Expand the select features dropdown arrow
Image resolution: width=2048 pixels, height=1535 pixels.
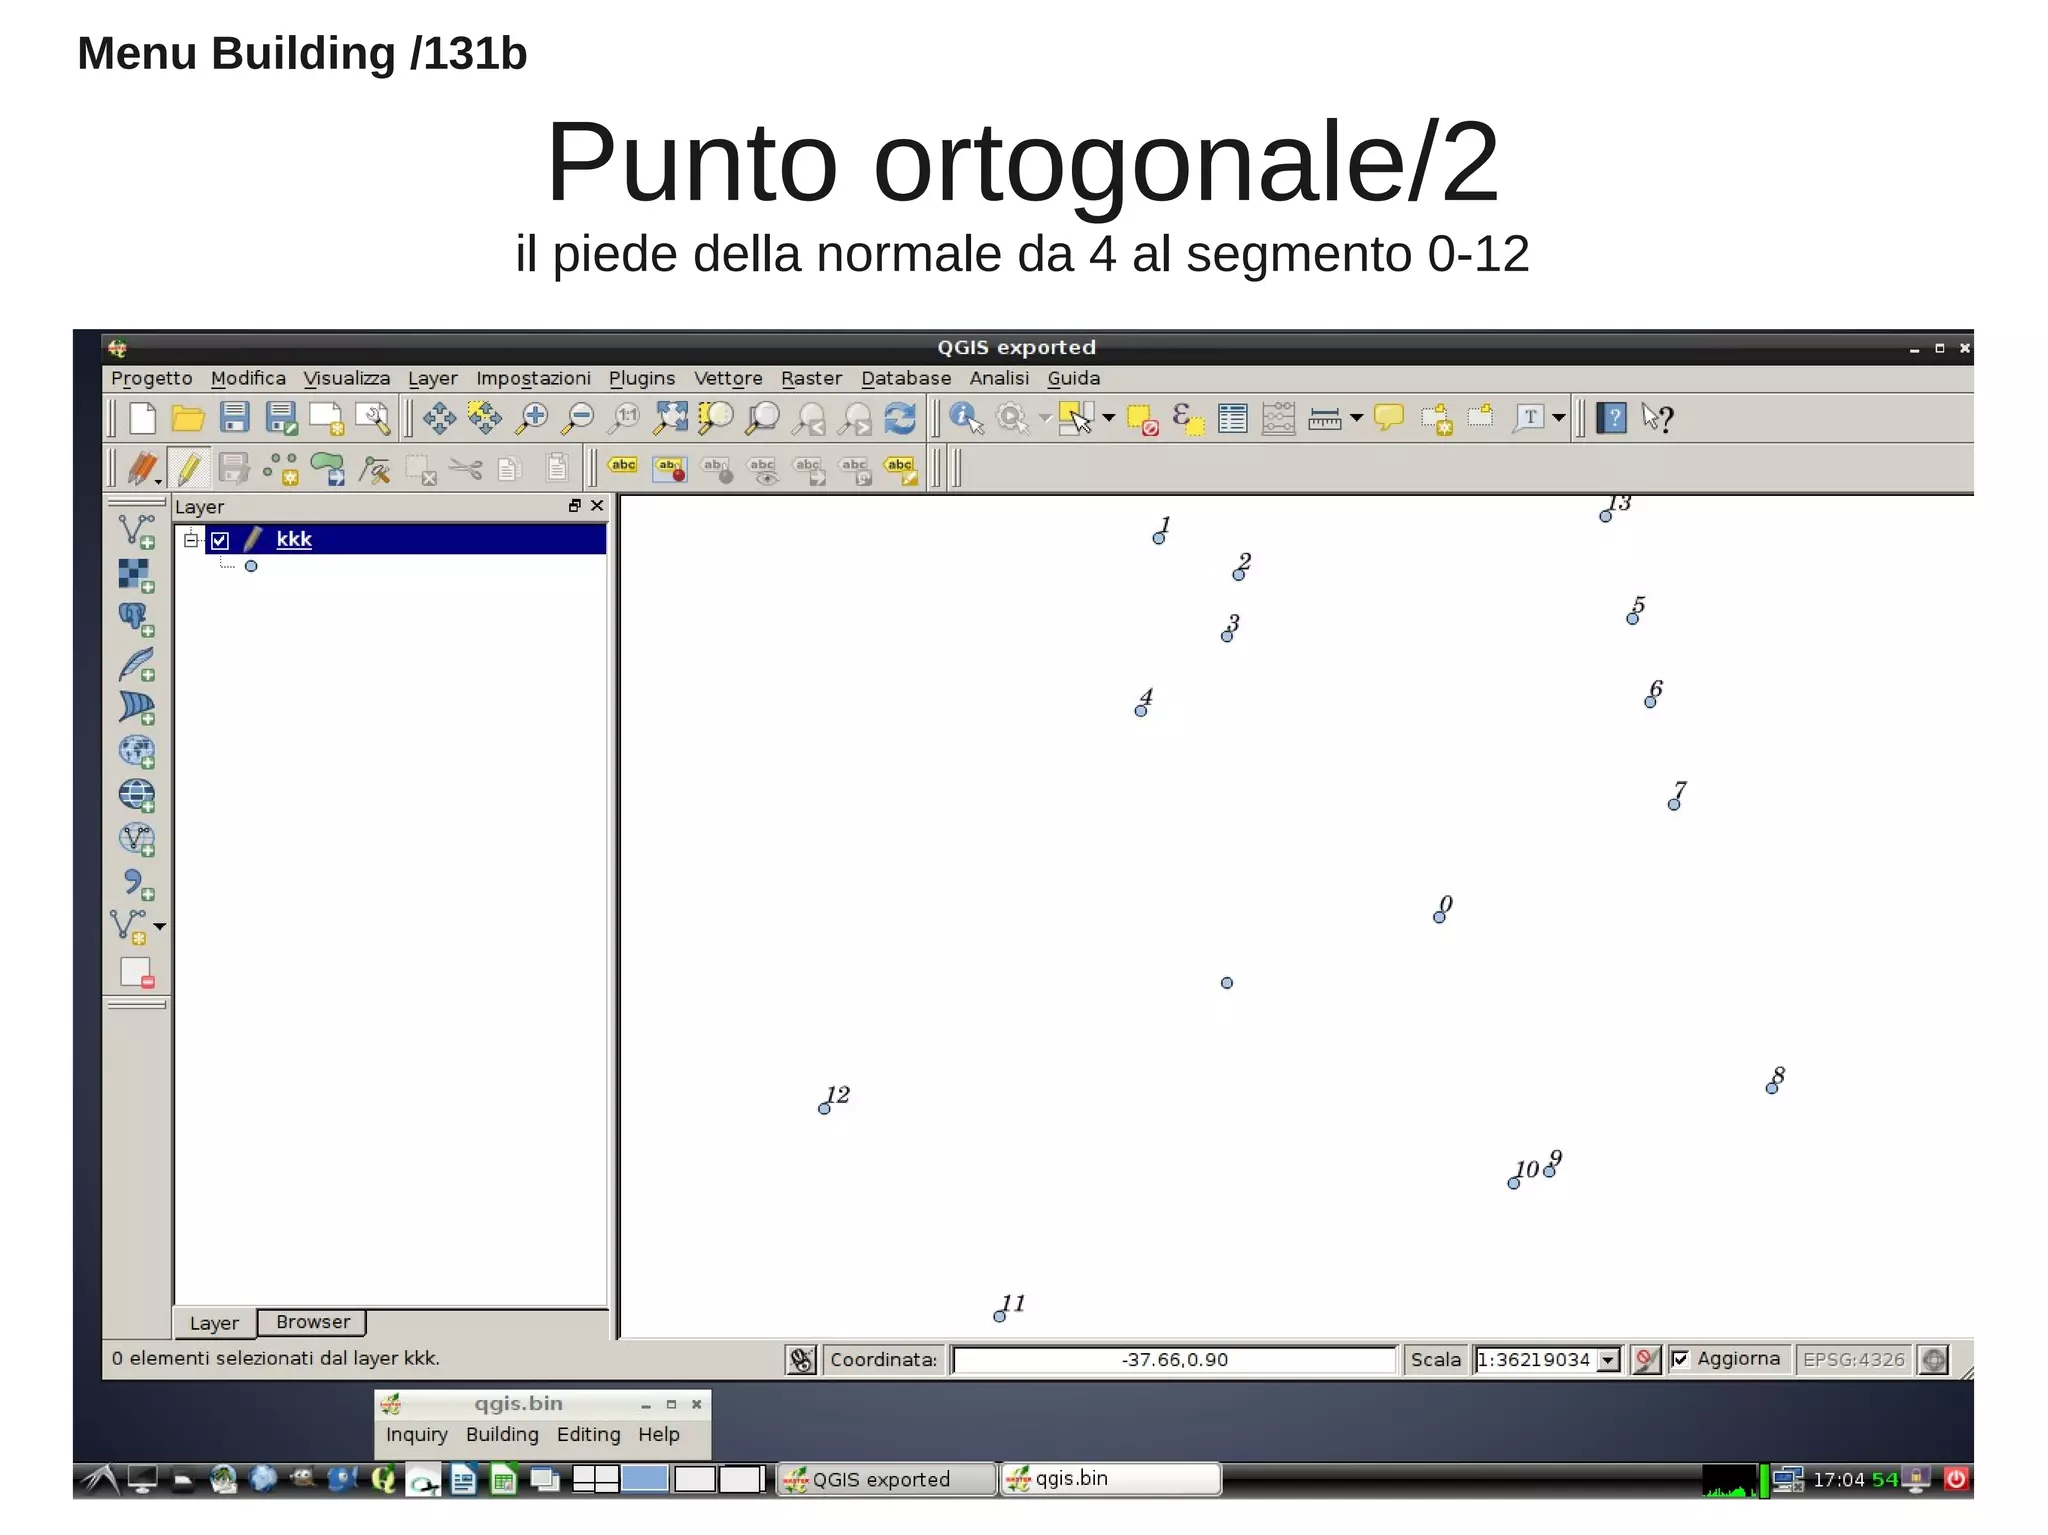1108,418
